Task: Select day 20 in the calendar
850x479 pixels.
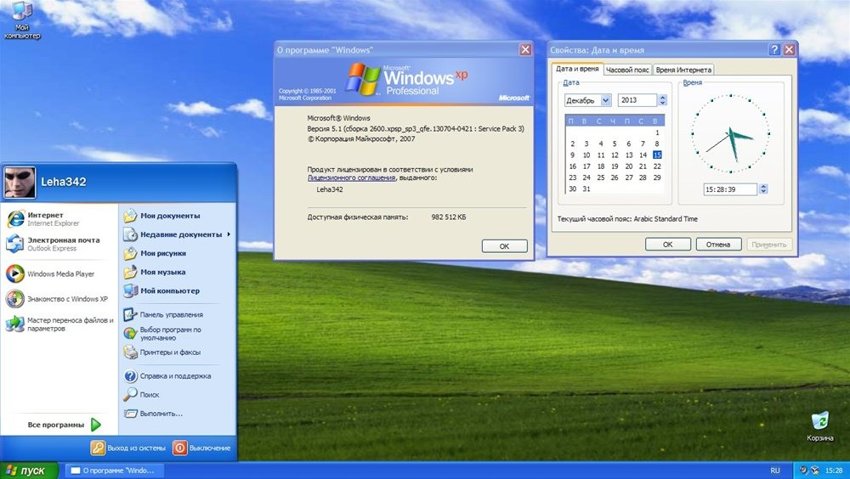Action: [629, 166]
